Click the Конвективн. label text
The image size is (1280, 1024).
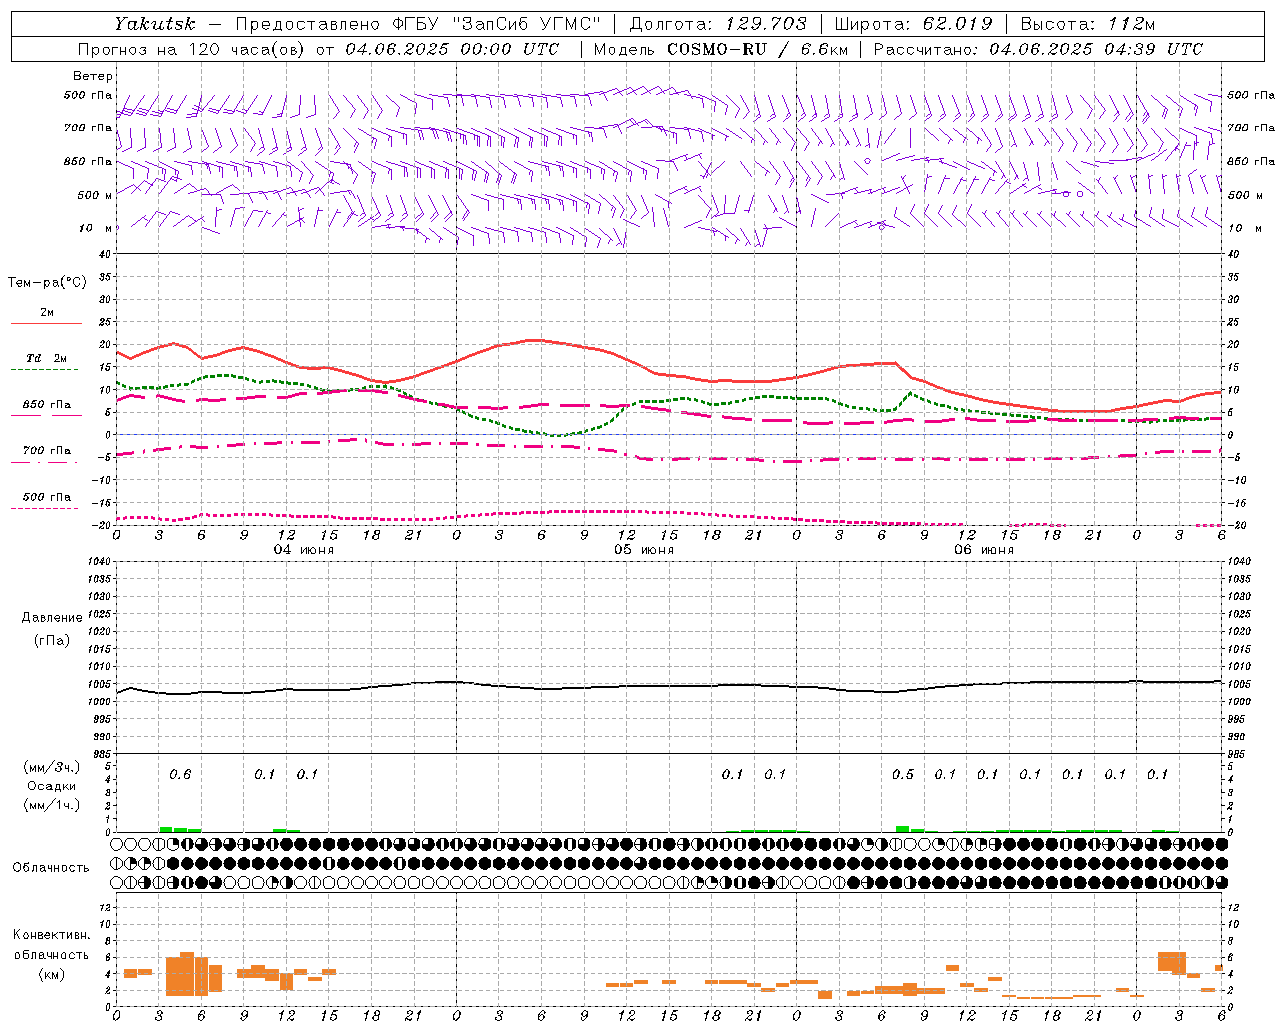tap(51, 935)
